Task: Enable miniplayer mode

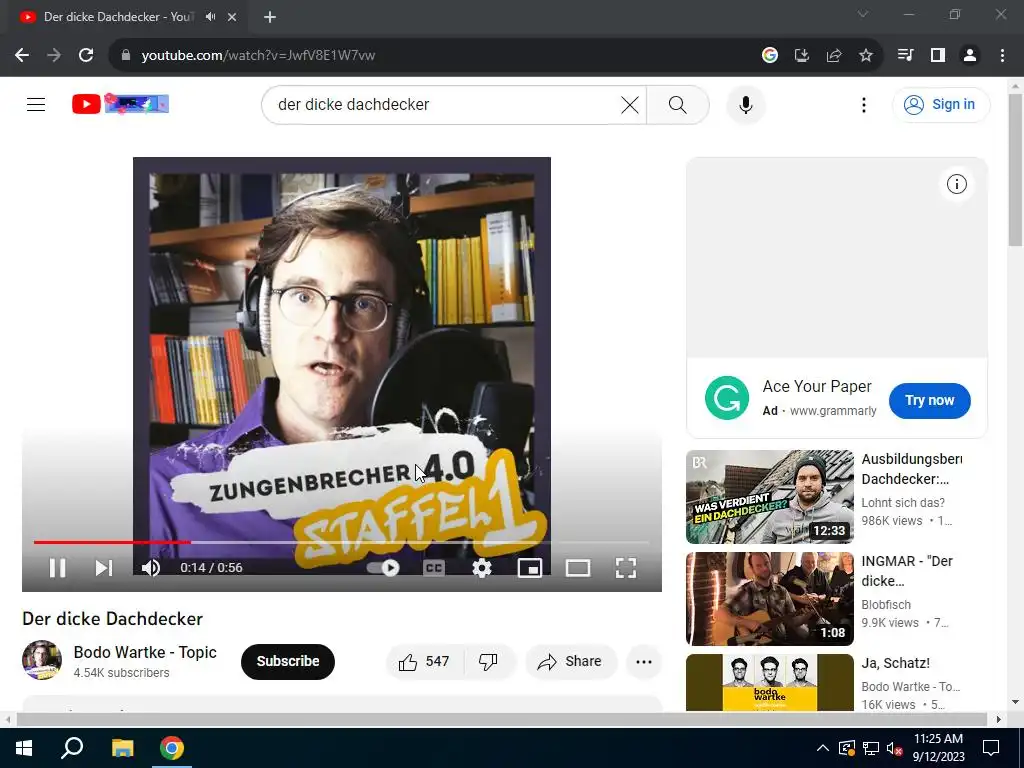Action: coord(530,568)
